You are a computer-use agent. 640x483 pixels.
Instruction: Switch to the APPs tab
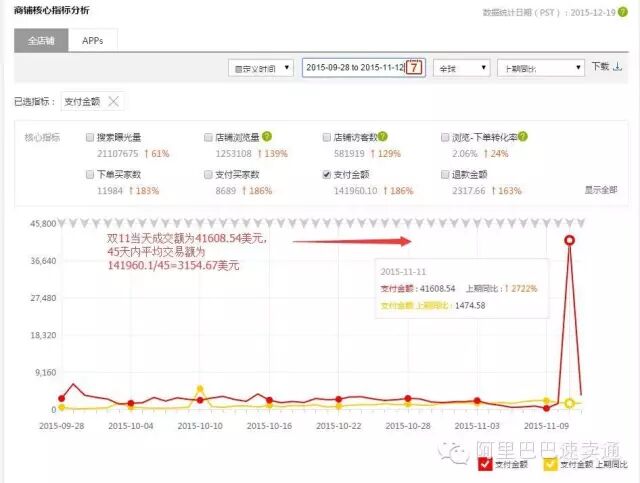pos(93,40)
